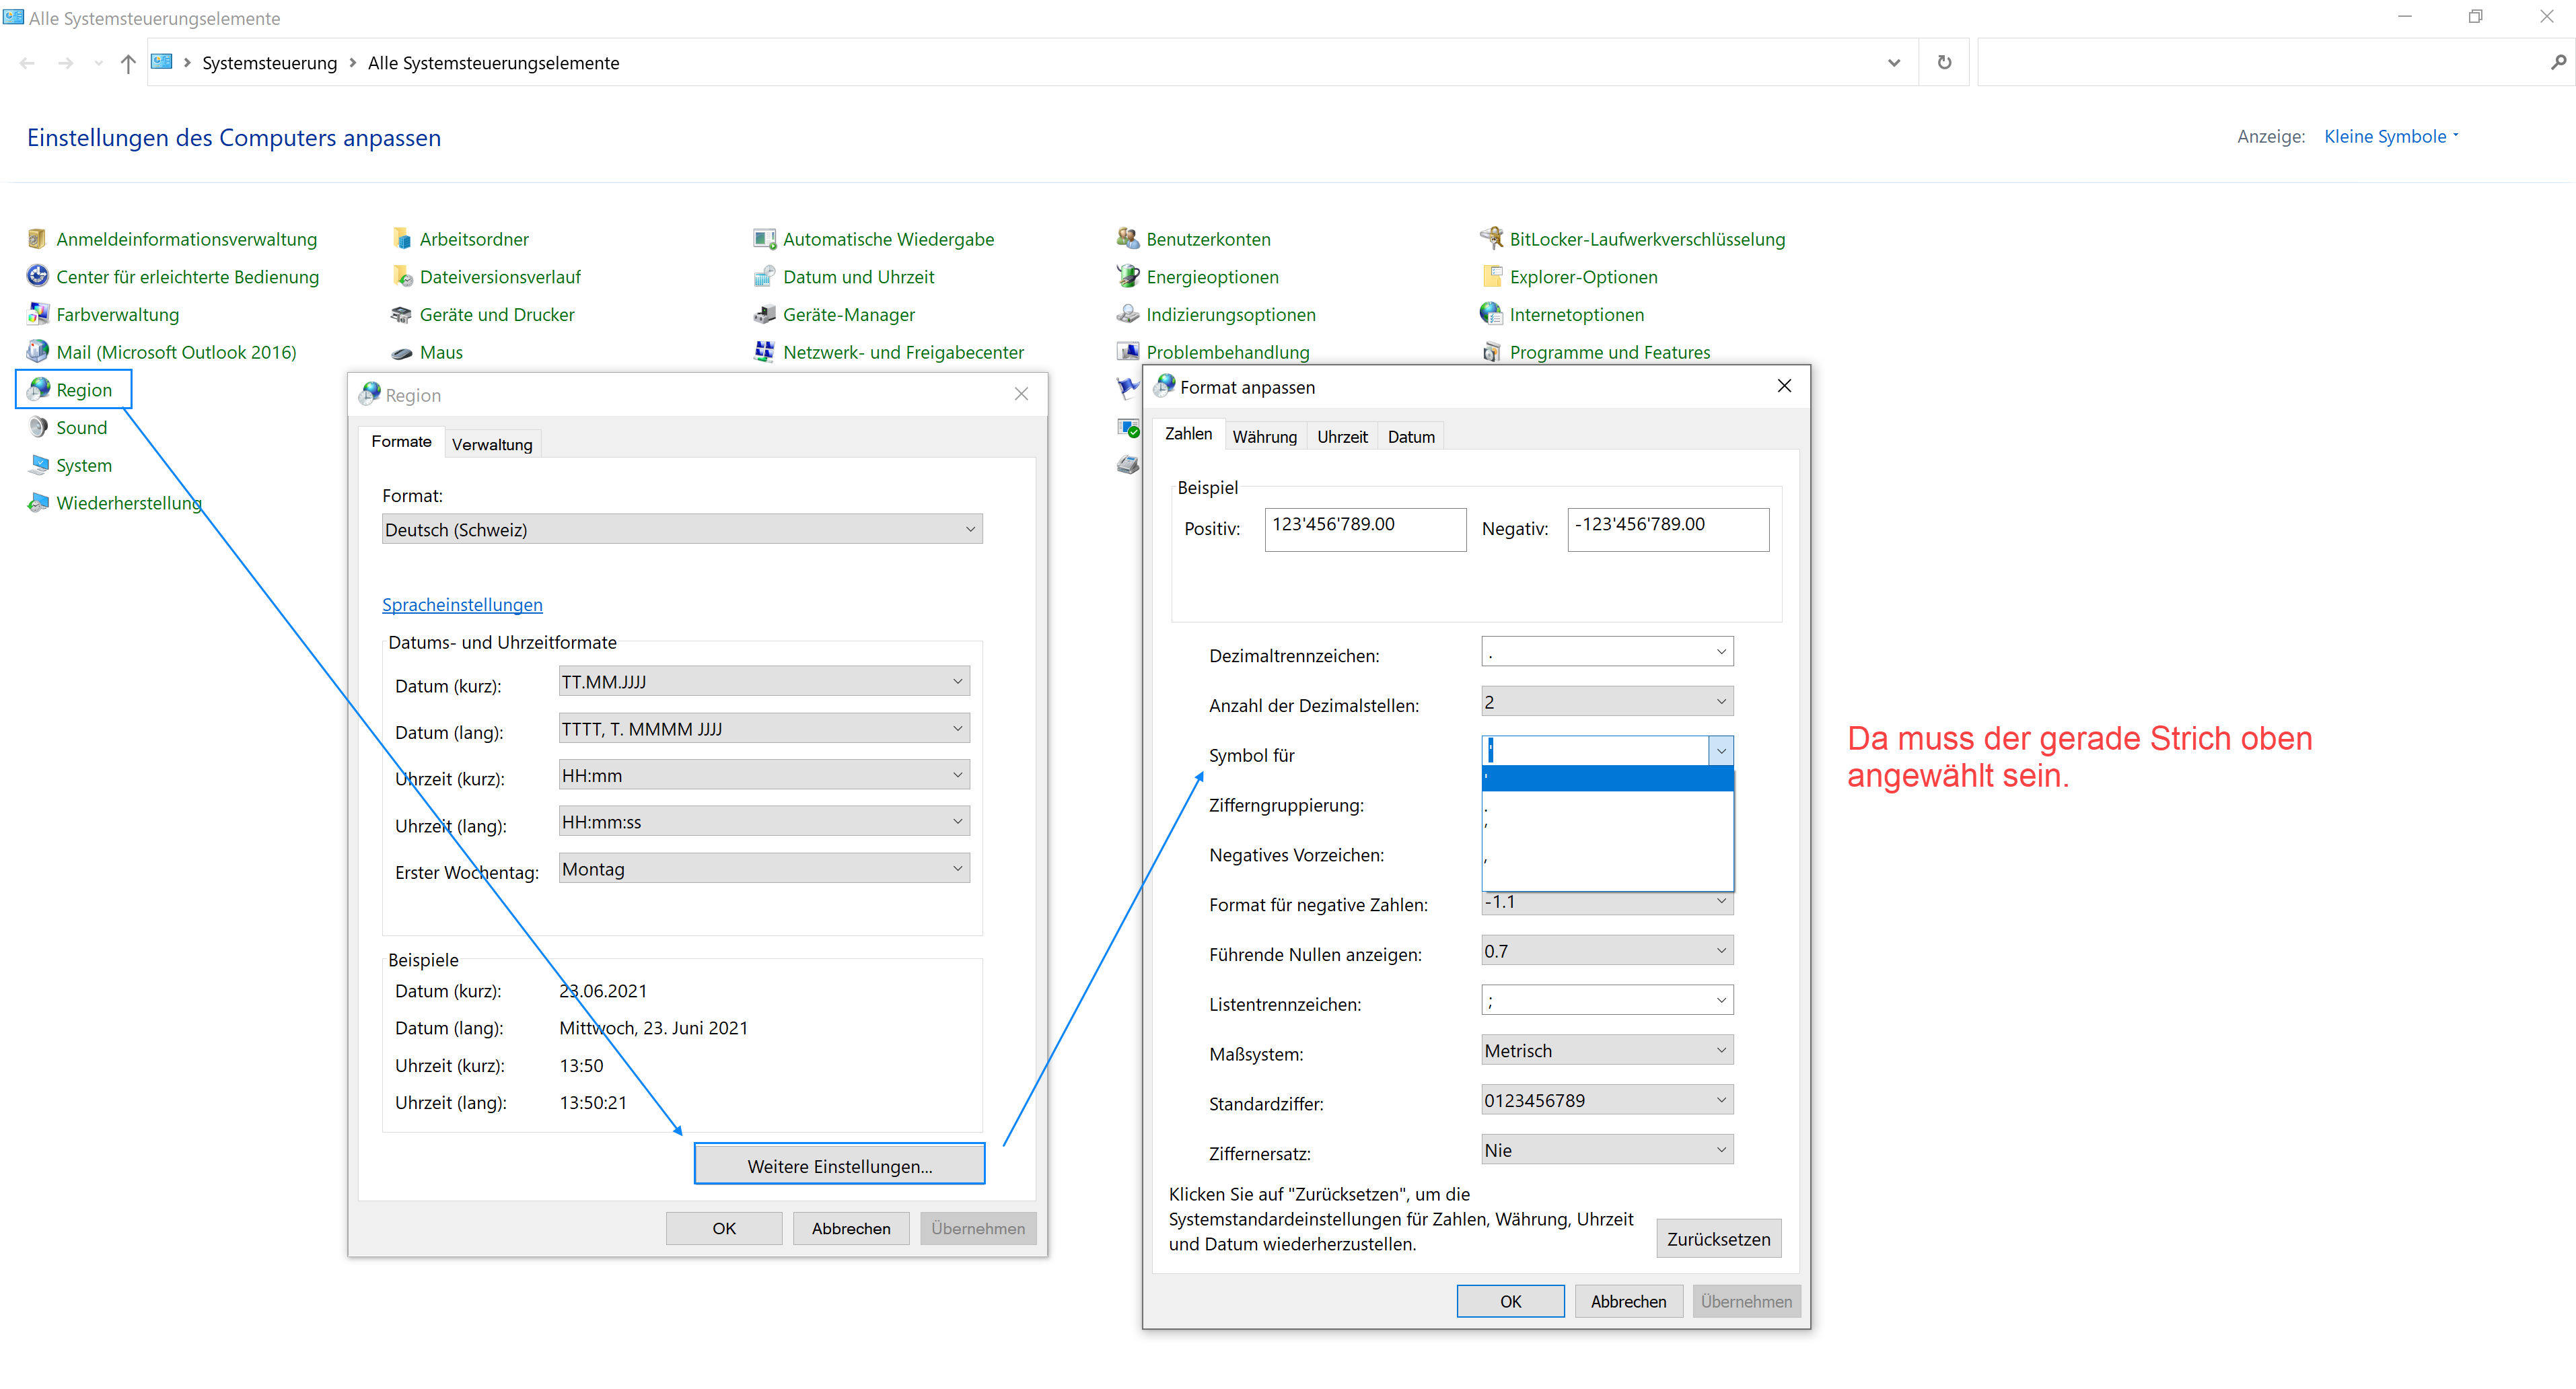Open Spracheinstellungen link
Screen dimensions: 2576x1389
click(462, 605)
